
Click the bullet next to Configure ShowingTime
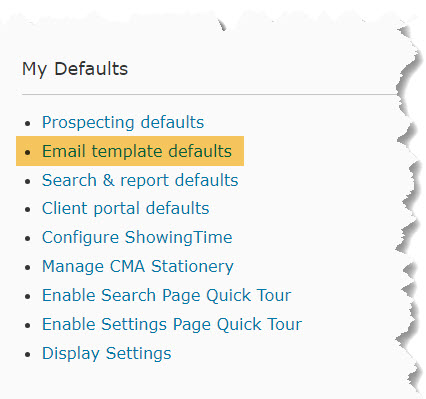tap(27, 239)
